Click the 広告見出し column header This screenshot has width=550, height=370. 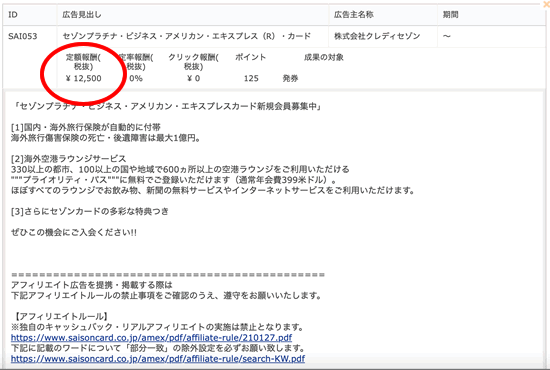coord(82,14)
